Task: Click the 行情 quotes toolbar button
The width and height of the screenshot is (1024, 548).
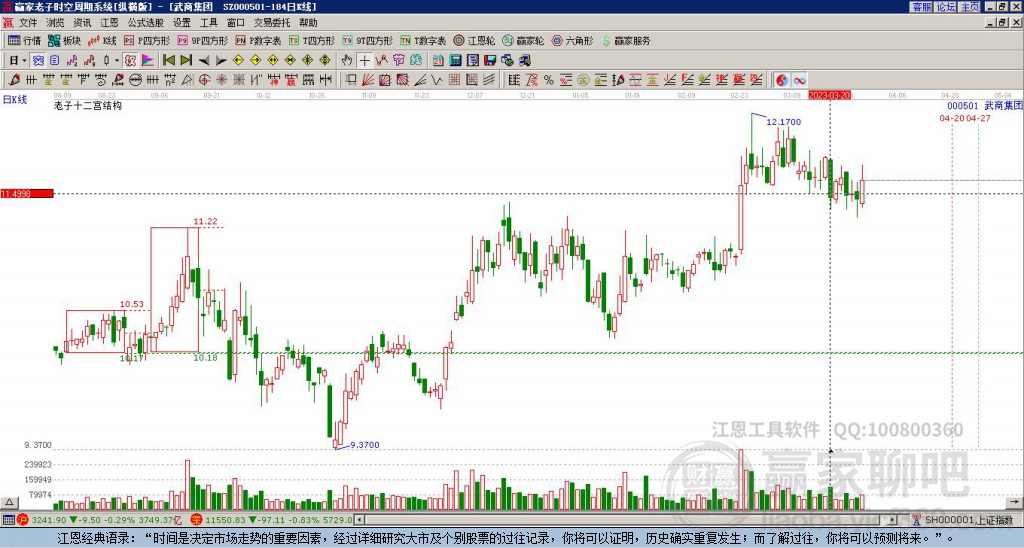Action: pyautogui.click(x=25, y=40)
